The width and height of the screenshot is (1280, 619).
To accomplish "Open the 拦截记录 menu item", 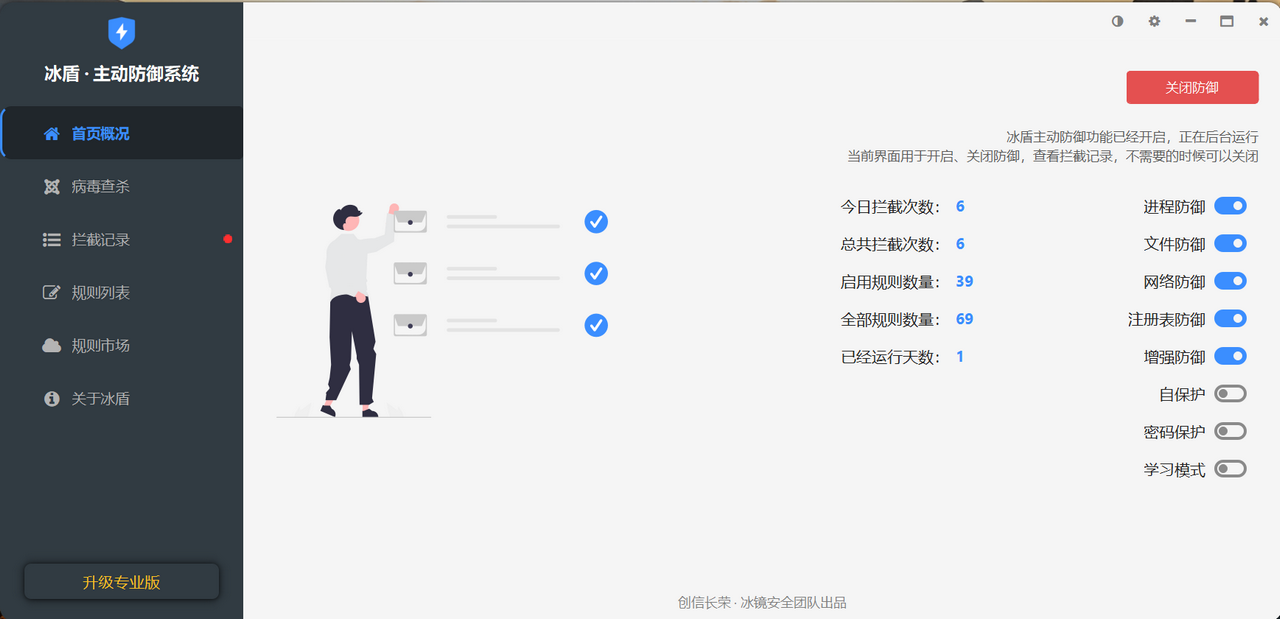I will (100, 240).
